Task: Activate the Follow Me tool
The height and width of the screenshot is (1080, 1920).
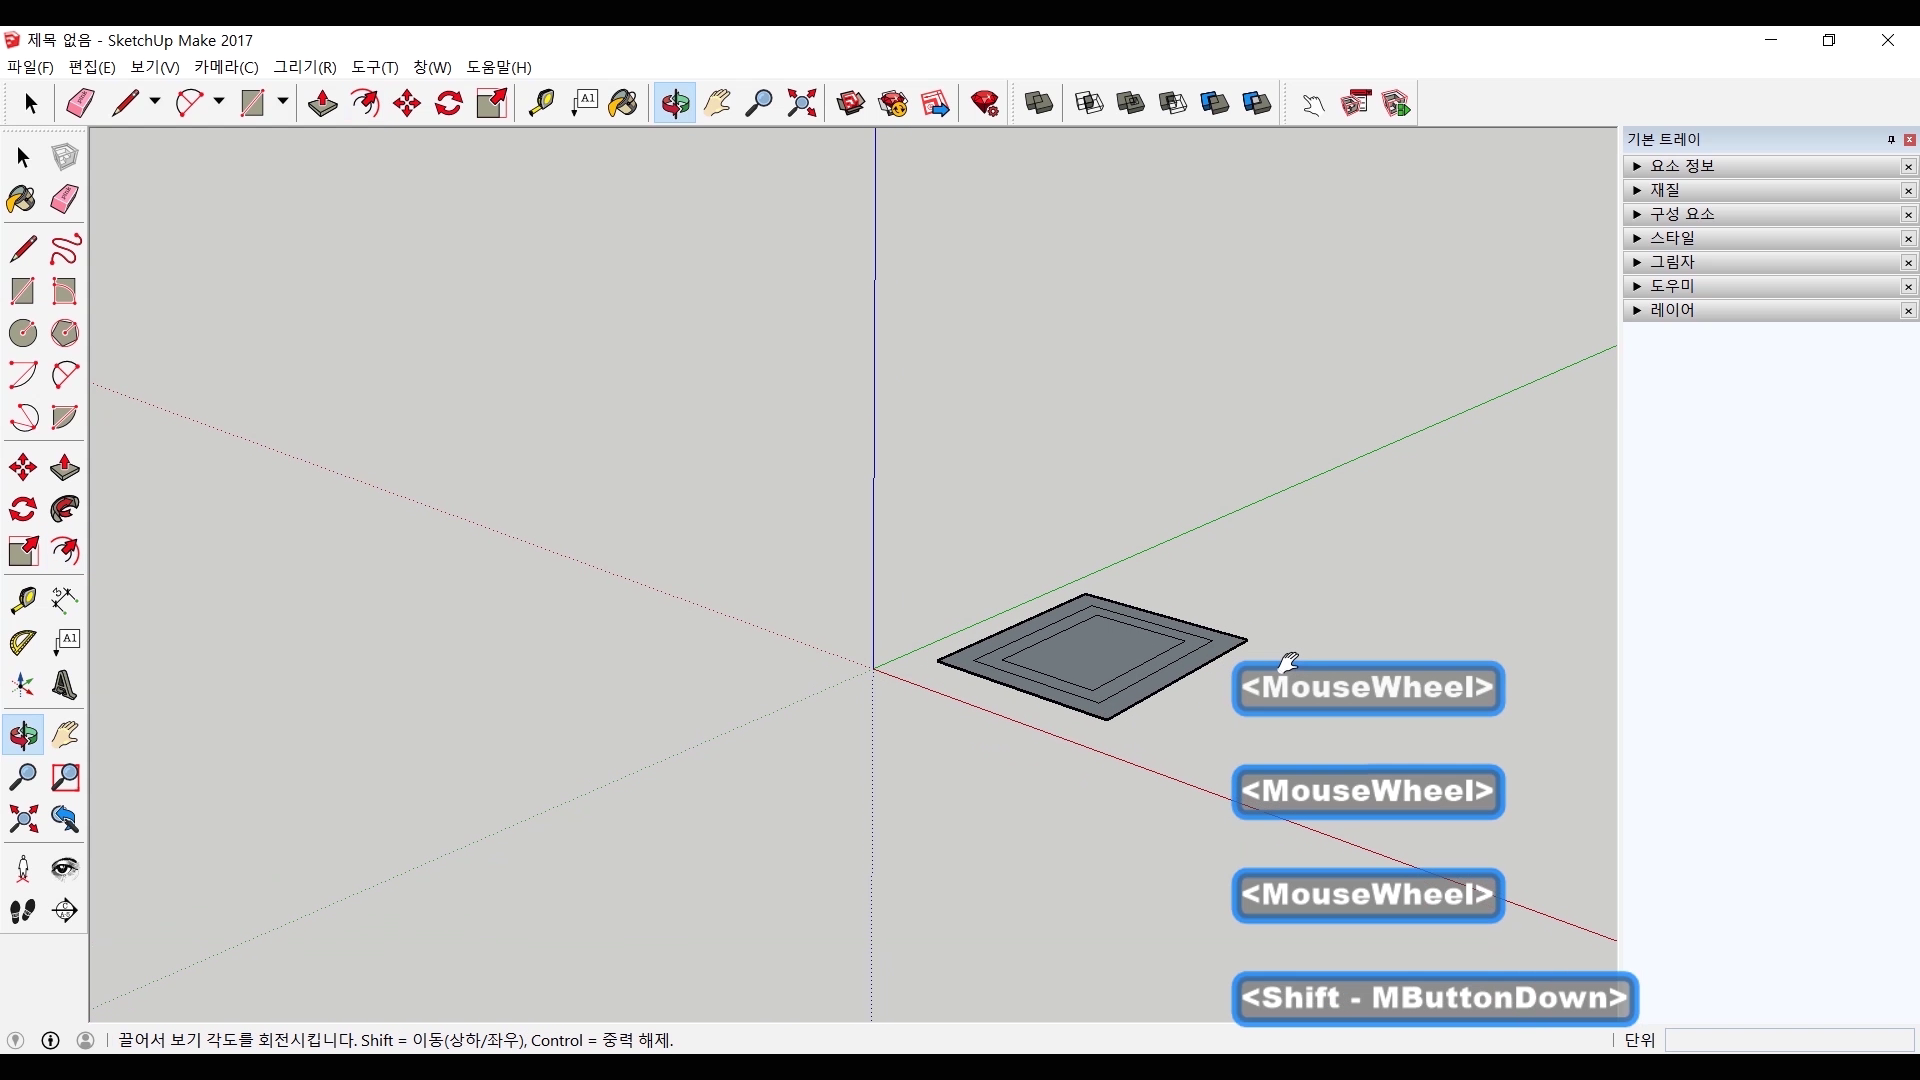Action: tap(65, 509)
